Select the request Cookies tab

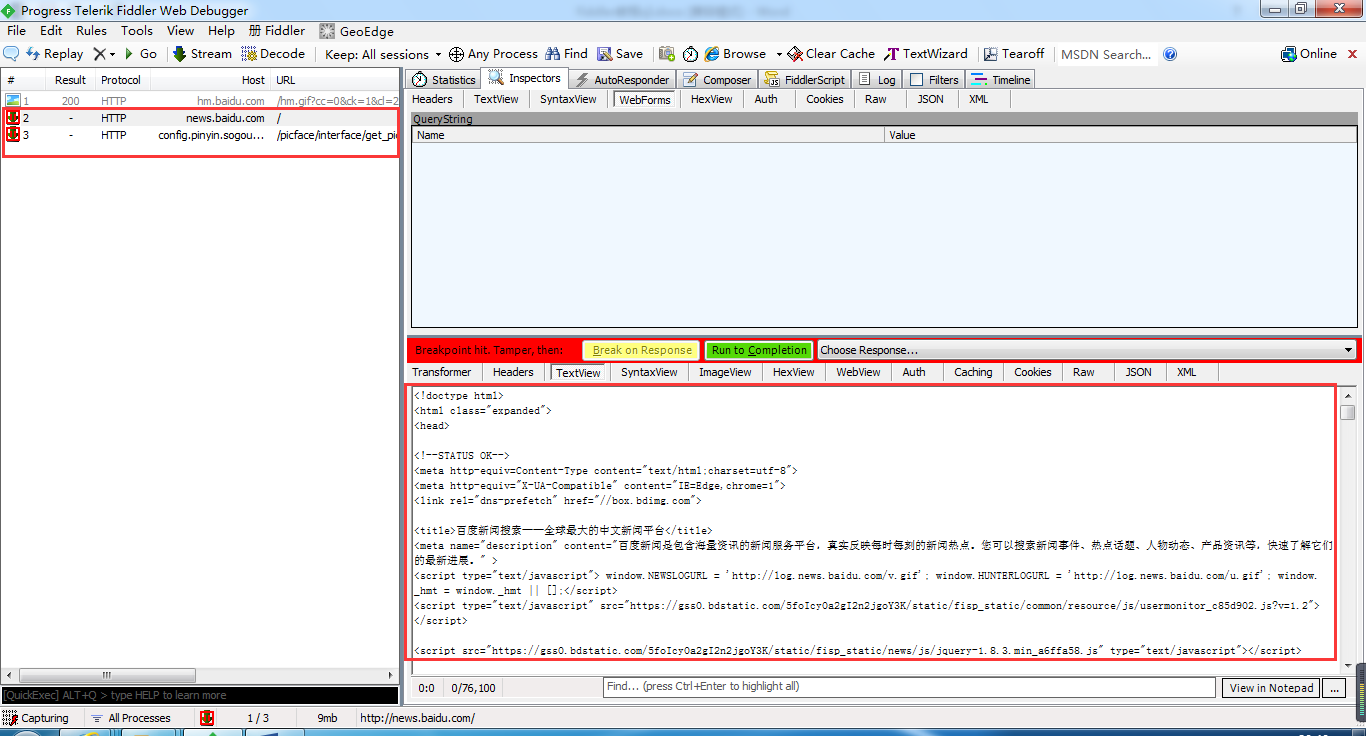pyautogui.click(x=825, y=99)
